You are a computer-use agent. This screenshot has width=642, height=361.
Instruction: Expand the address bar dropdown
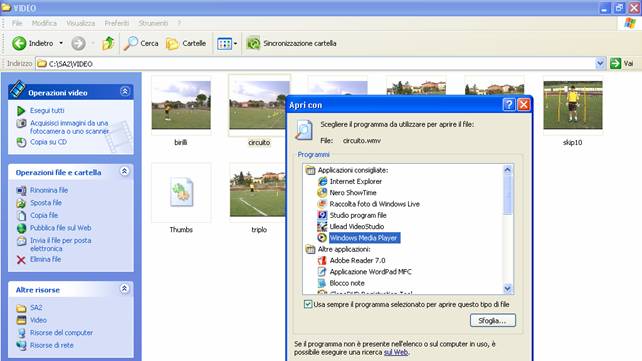(600, 63)
